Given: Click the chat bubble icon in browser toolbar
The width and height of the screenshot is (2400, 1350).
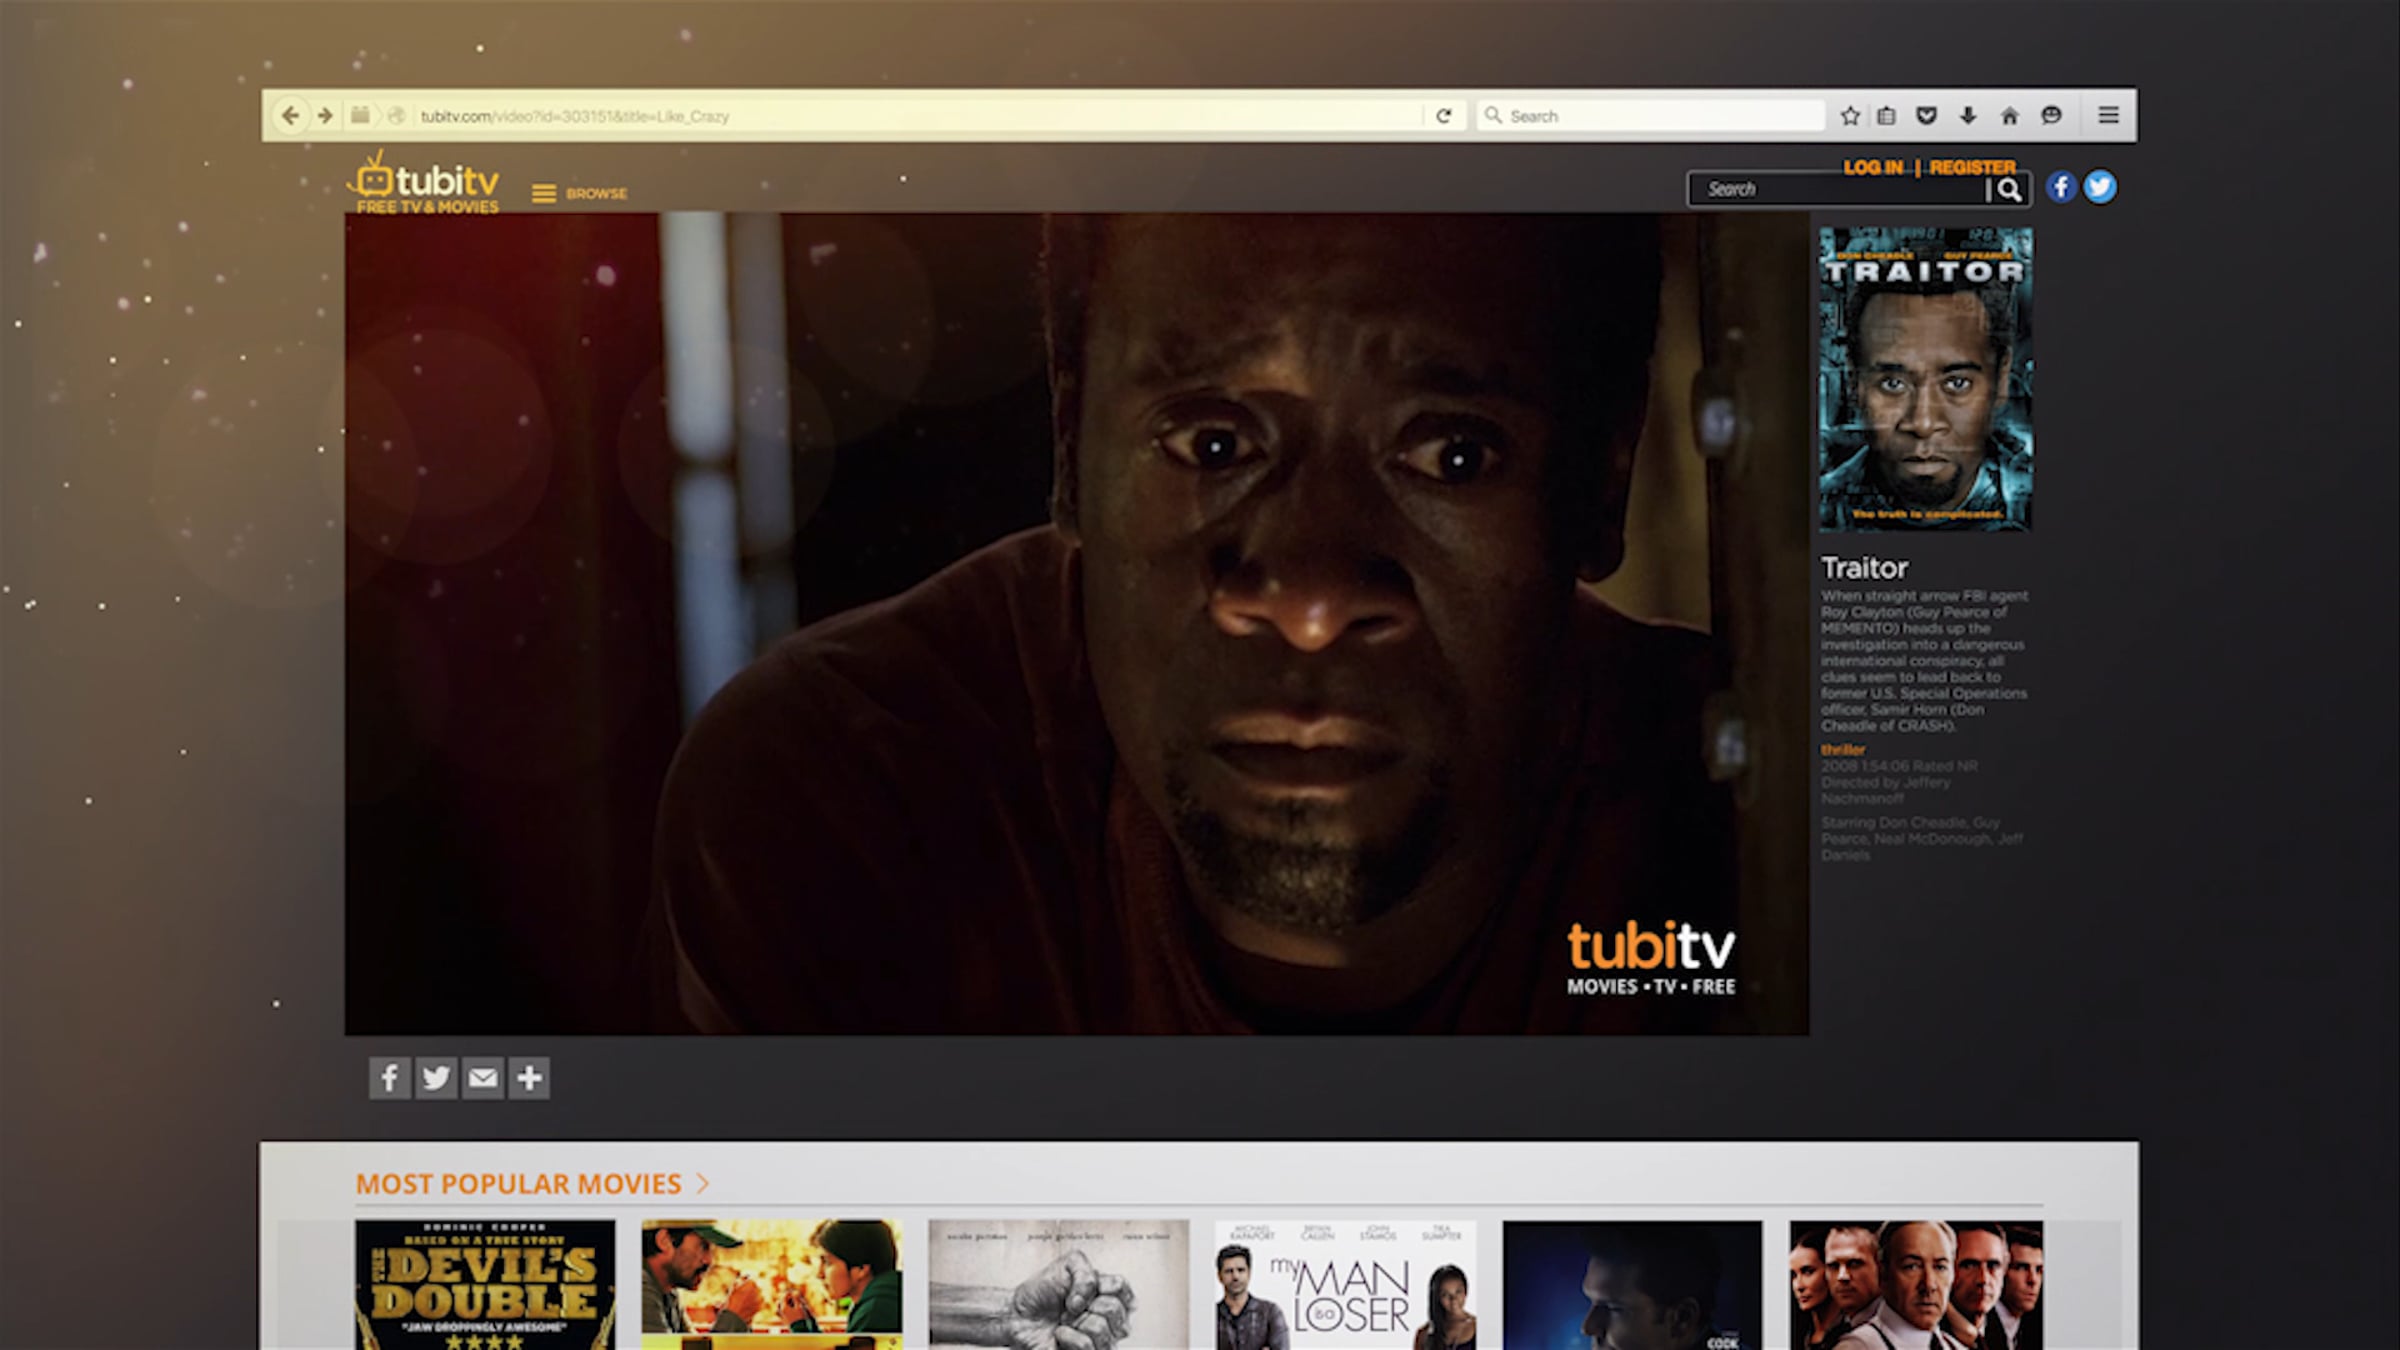Looking at the screenshot, I should coord(2052,116).
